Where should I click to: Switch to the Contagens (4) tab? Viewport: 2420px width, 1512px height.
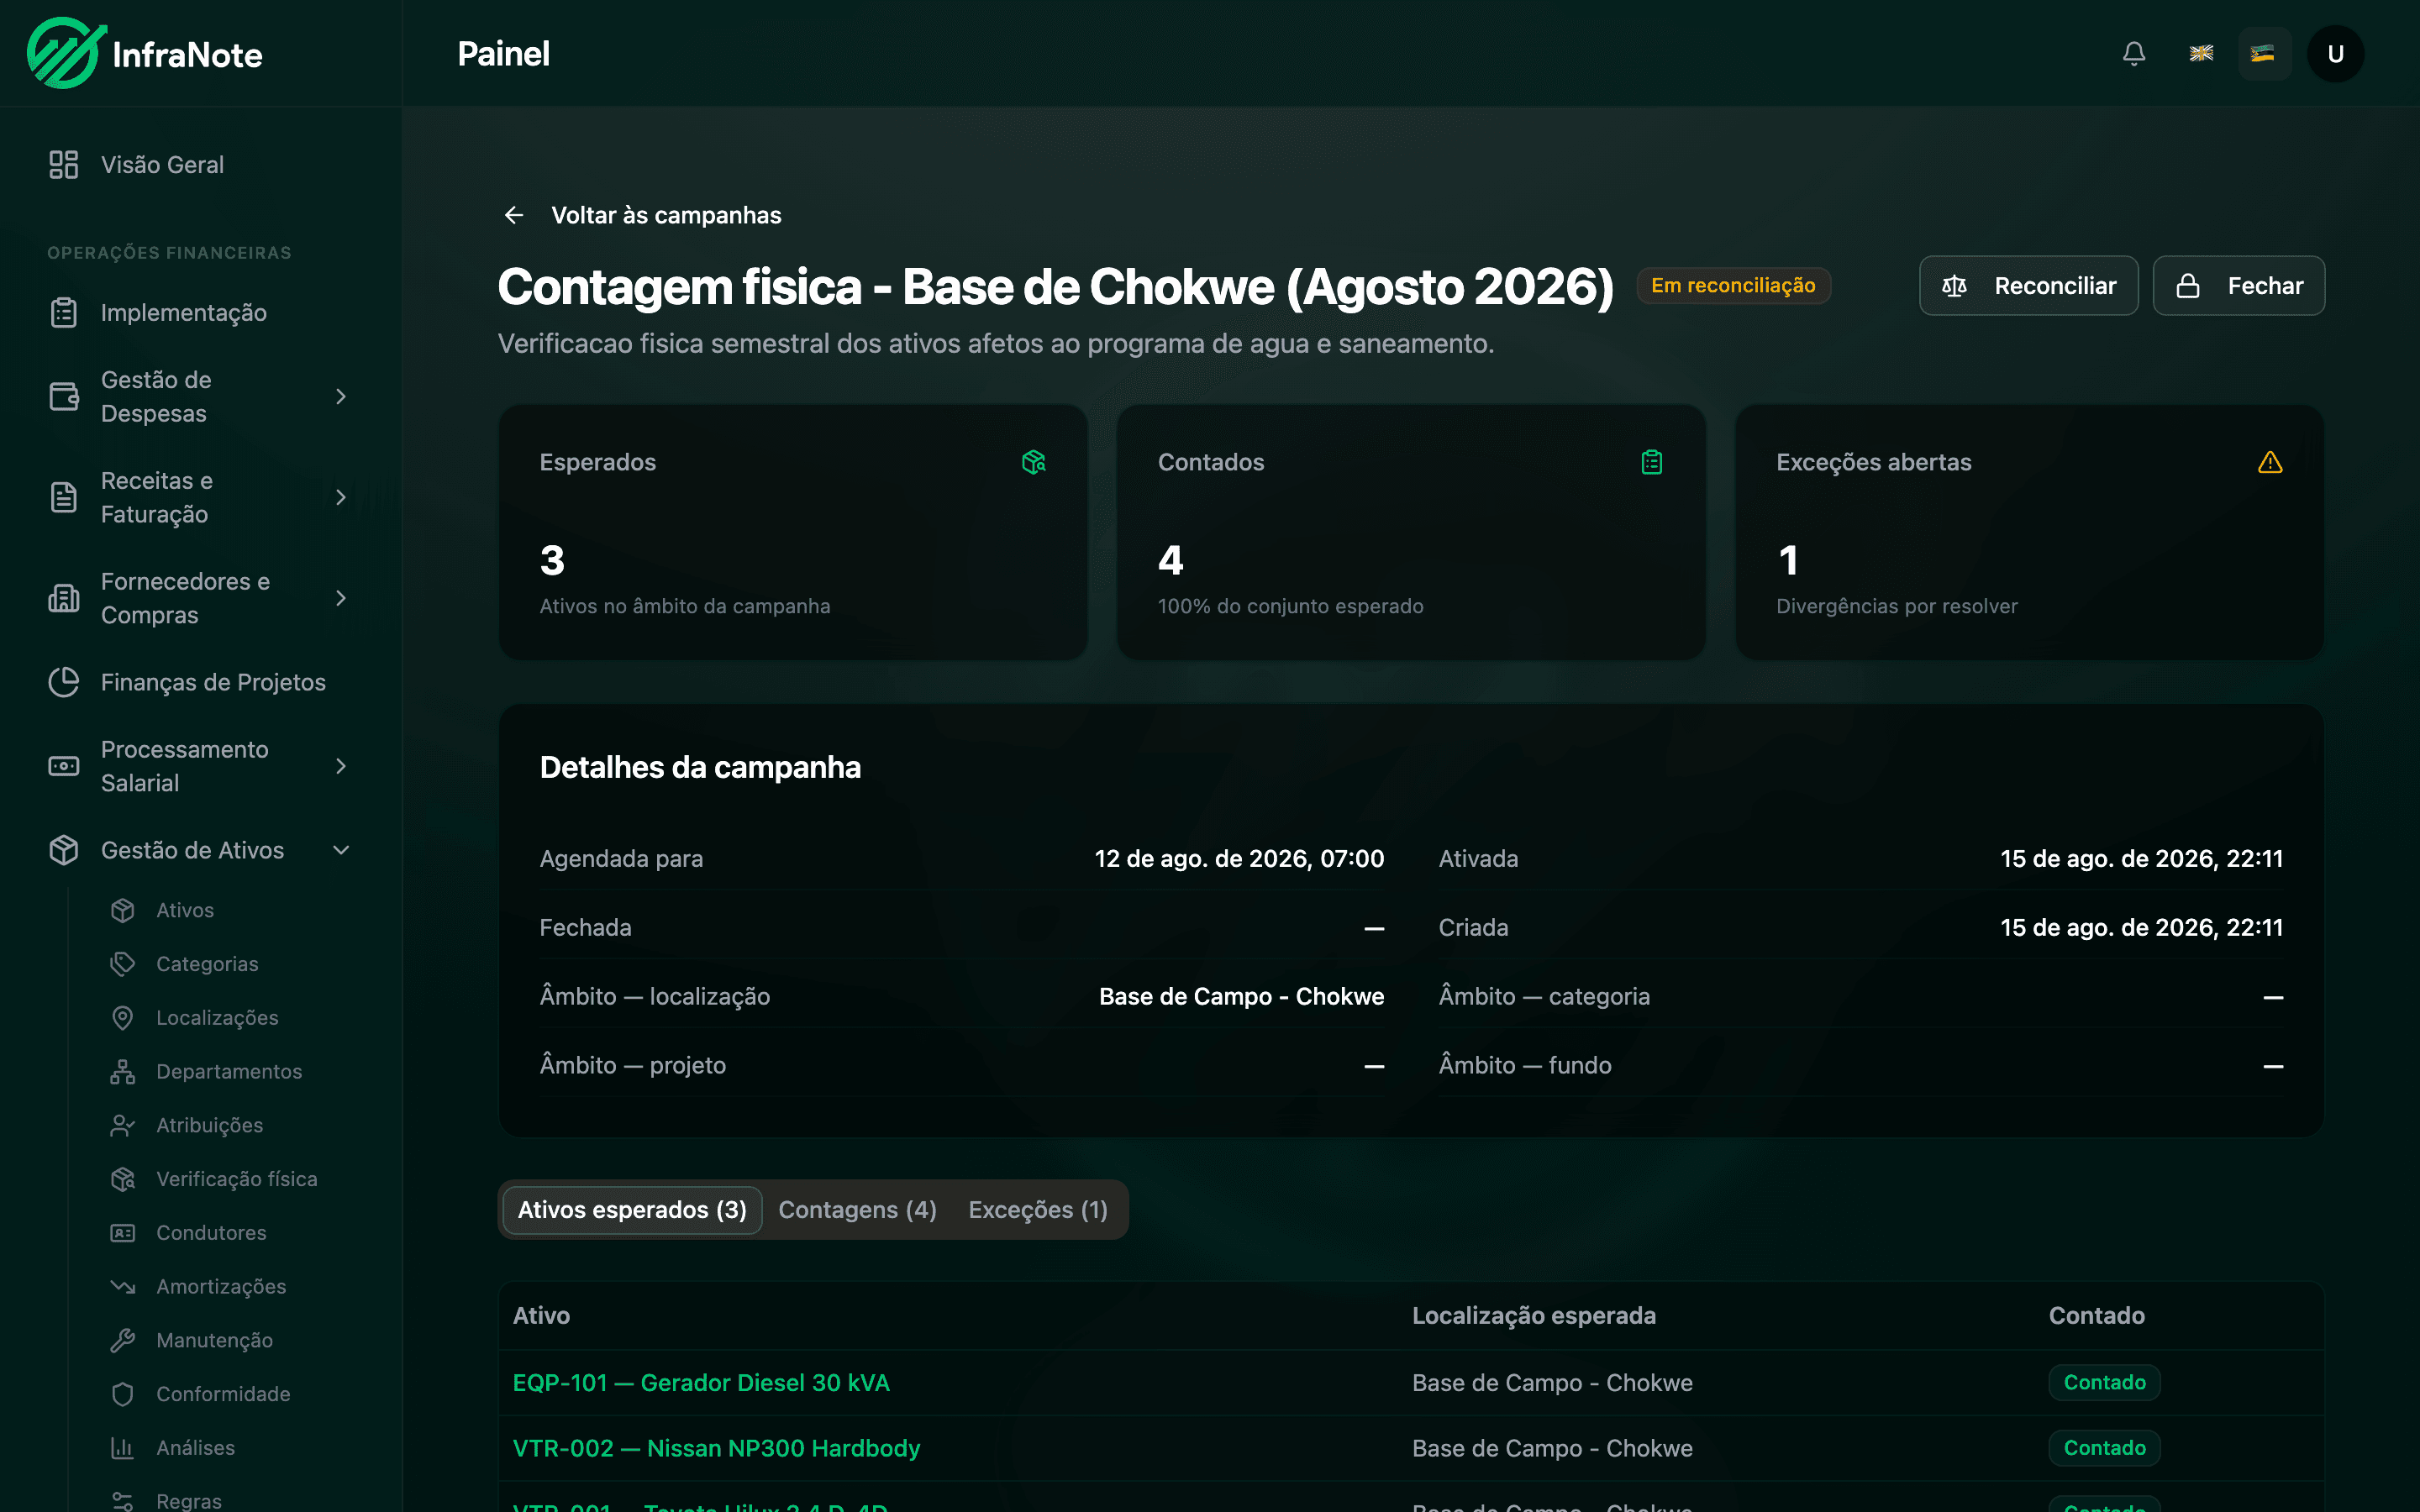click(857, 1210)
